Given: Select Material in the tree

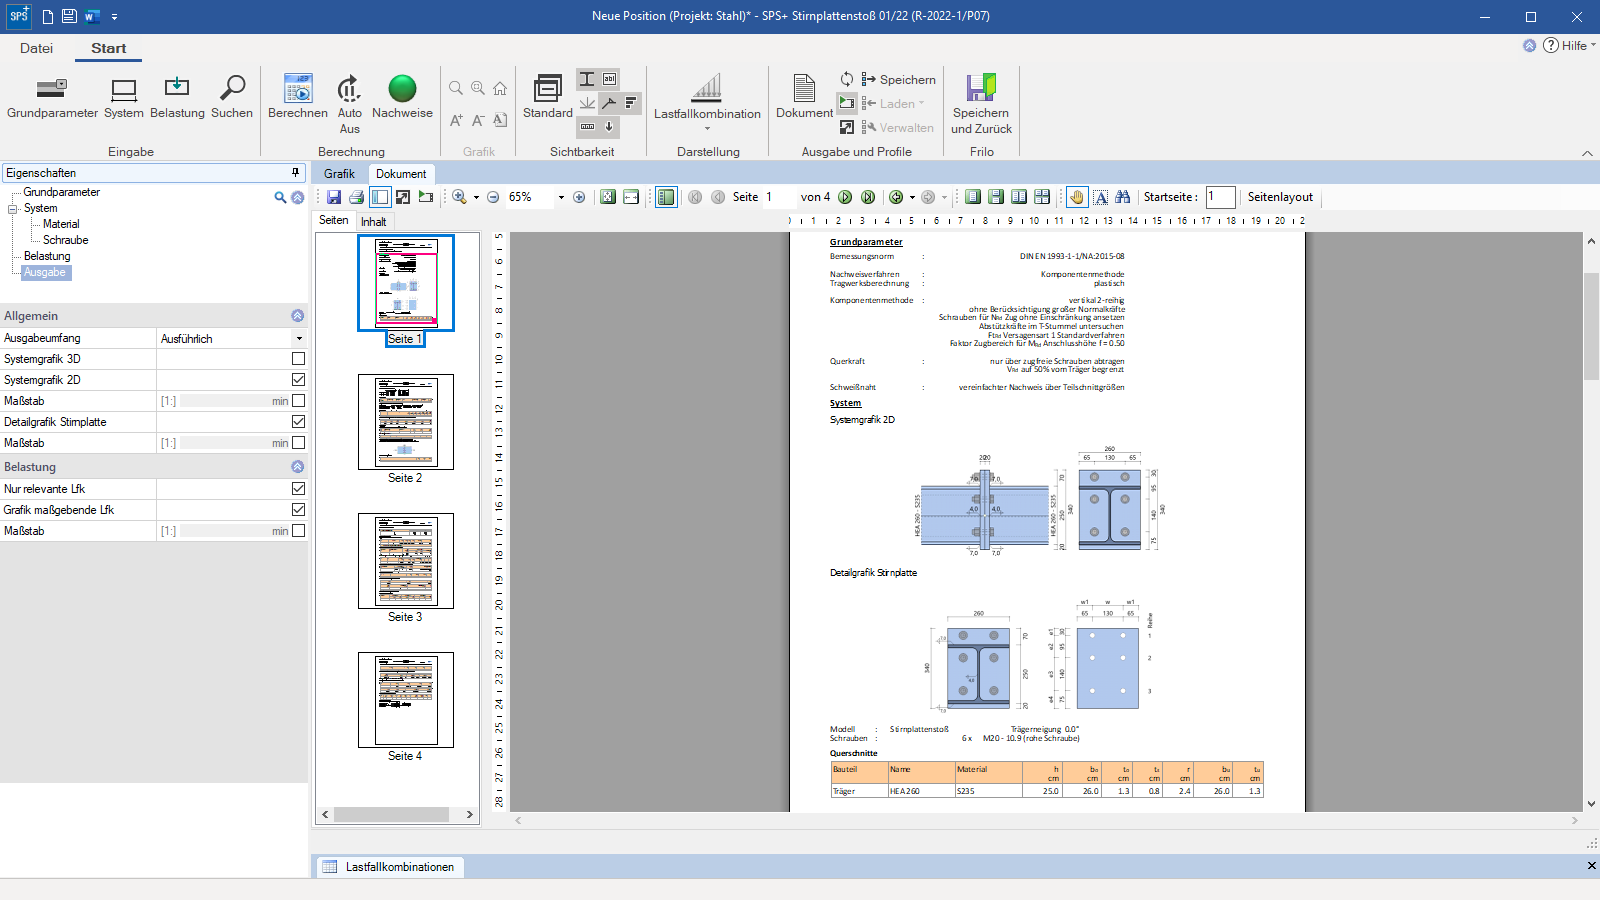Looking at the screenshot, I should pyautogui.click(x=61, y=224).
